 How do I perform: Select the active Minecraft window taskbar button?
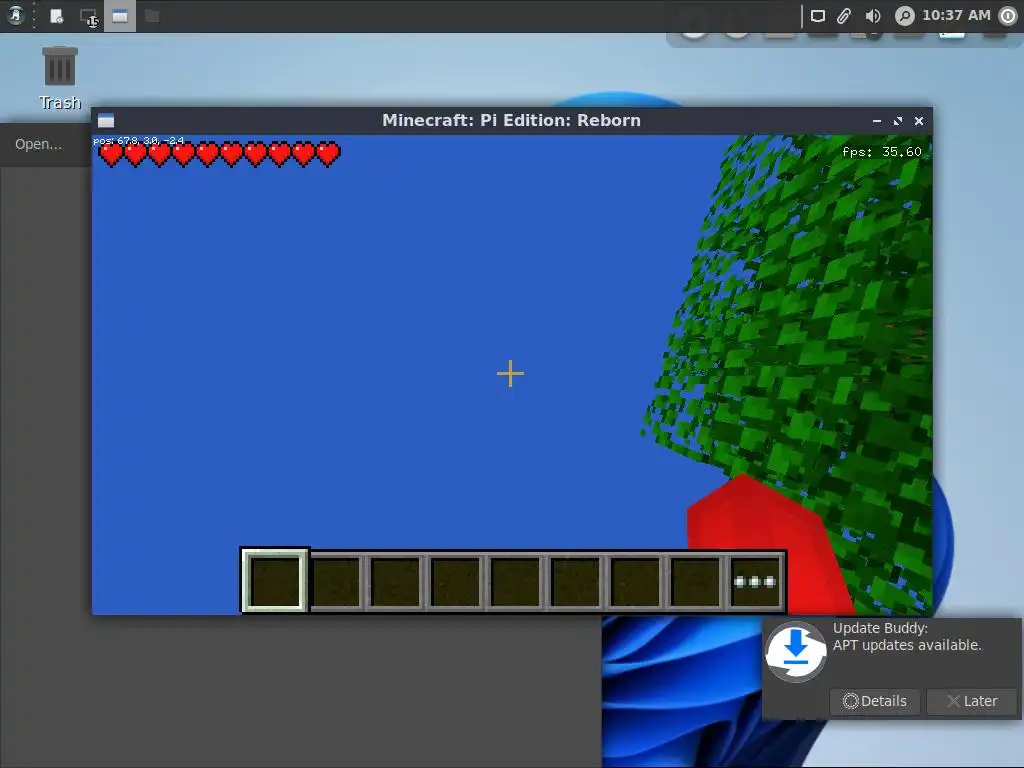tap(120, 16)
